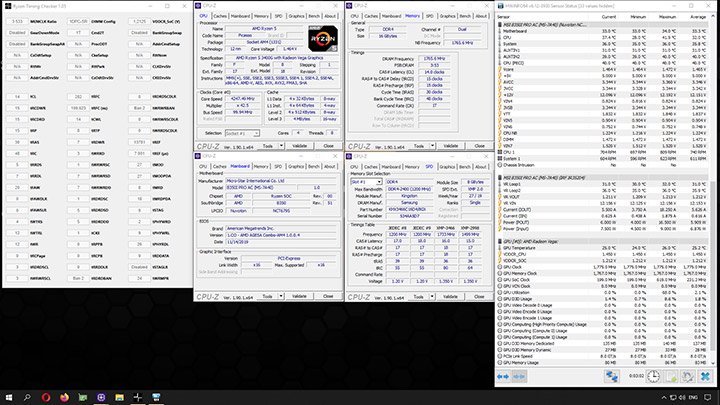Screen dimensions: 720x405
Task: Click the expand-layout blue arrows in HWiNFO
Action: click(503, 377)
